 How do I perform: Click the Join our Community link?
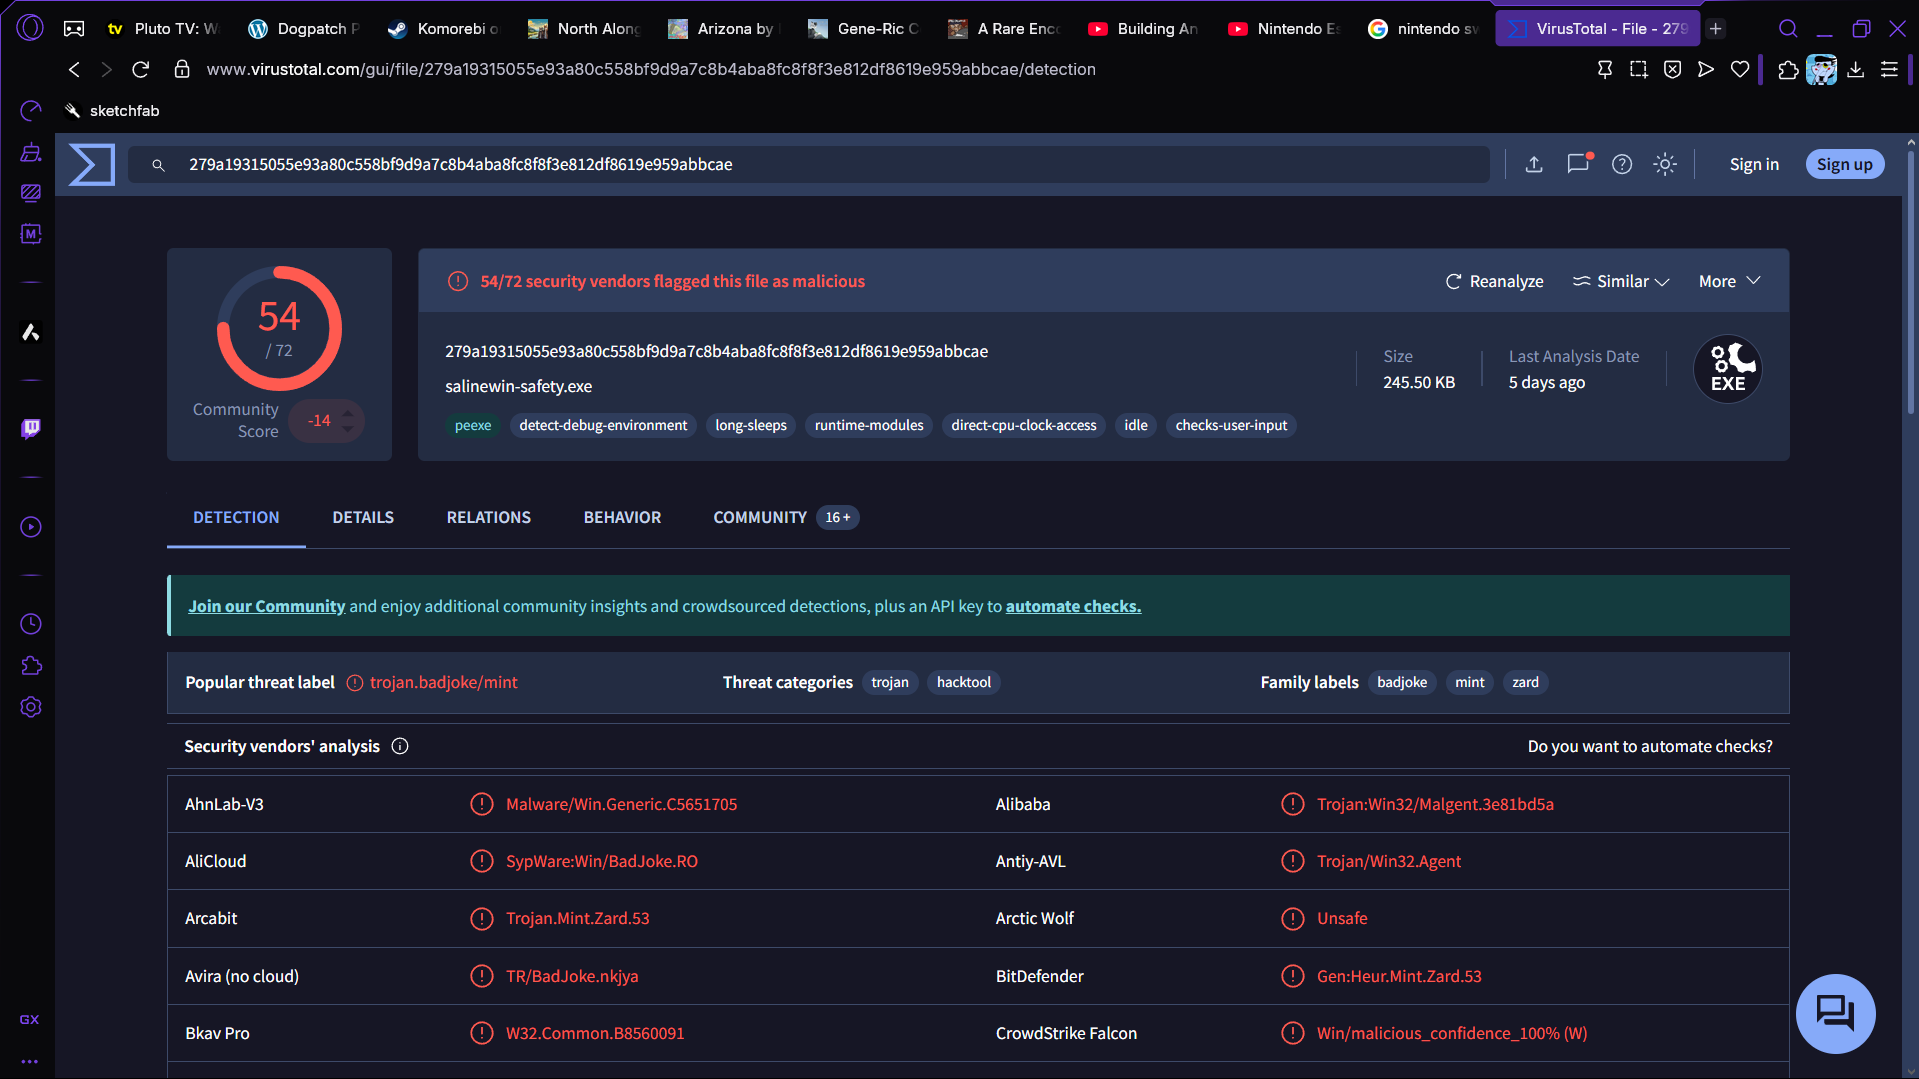pyautogui.click(x=267, y=607)
